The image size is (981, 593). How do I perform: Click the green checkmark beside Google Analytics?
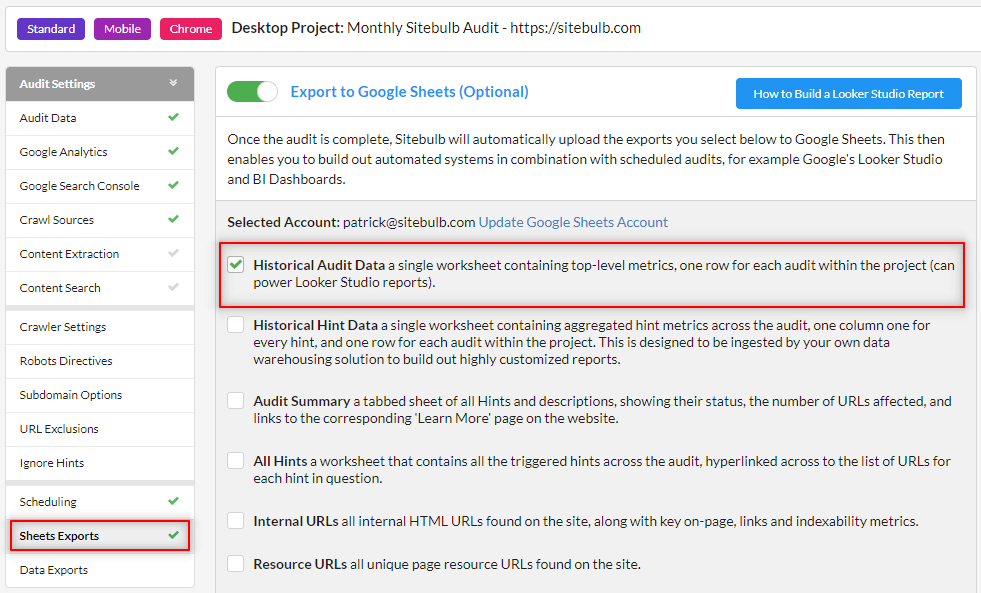173,151
